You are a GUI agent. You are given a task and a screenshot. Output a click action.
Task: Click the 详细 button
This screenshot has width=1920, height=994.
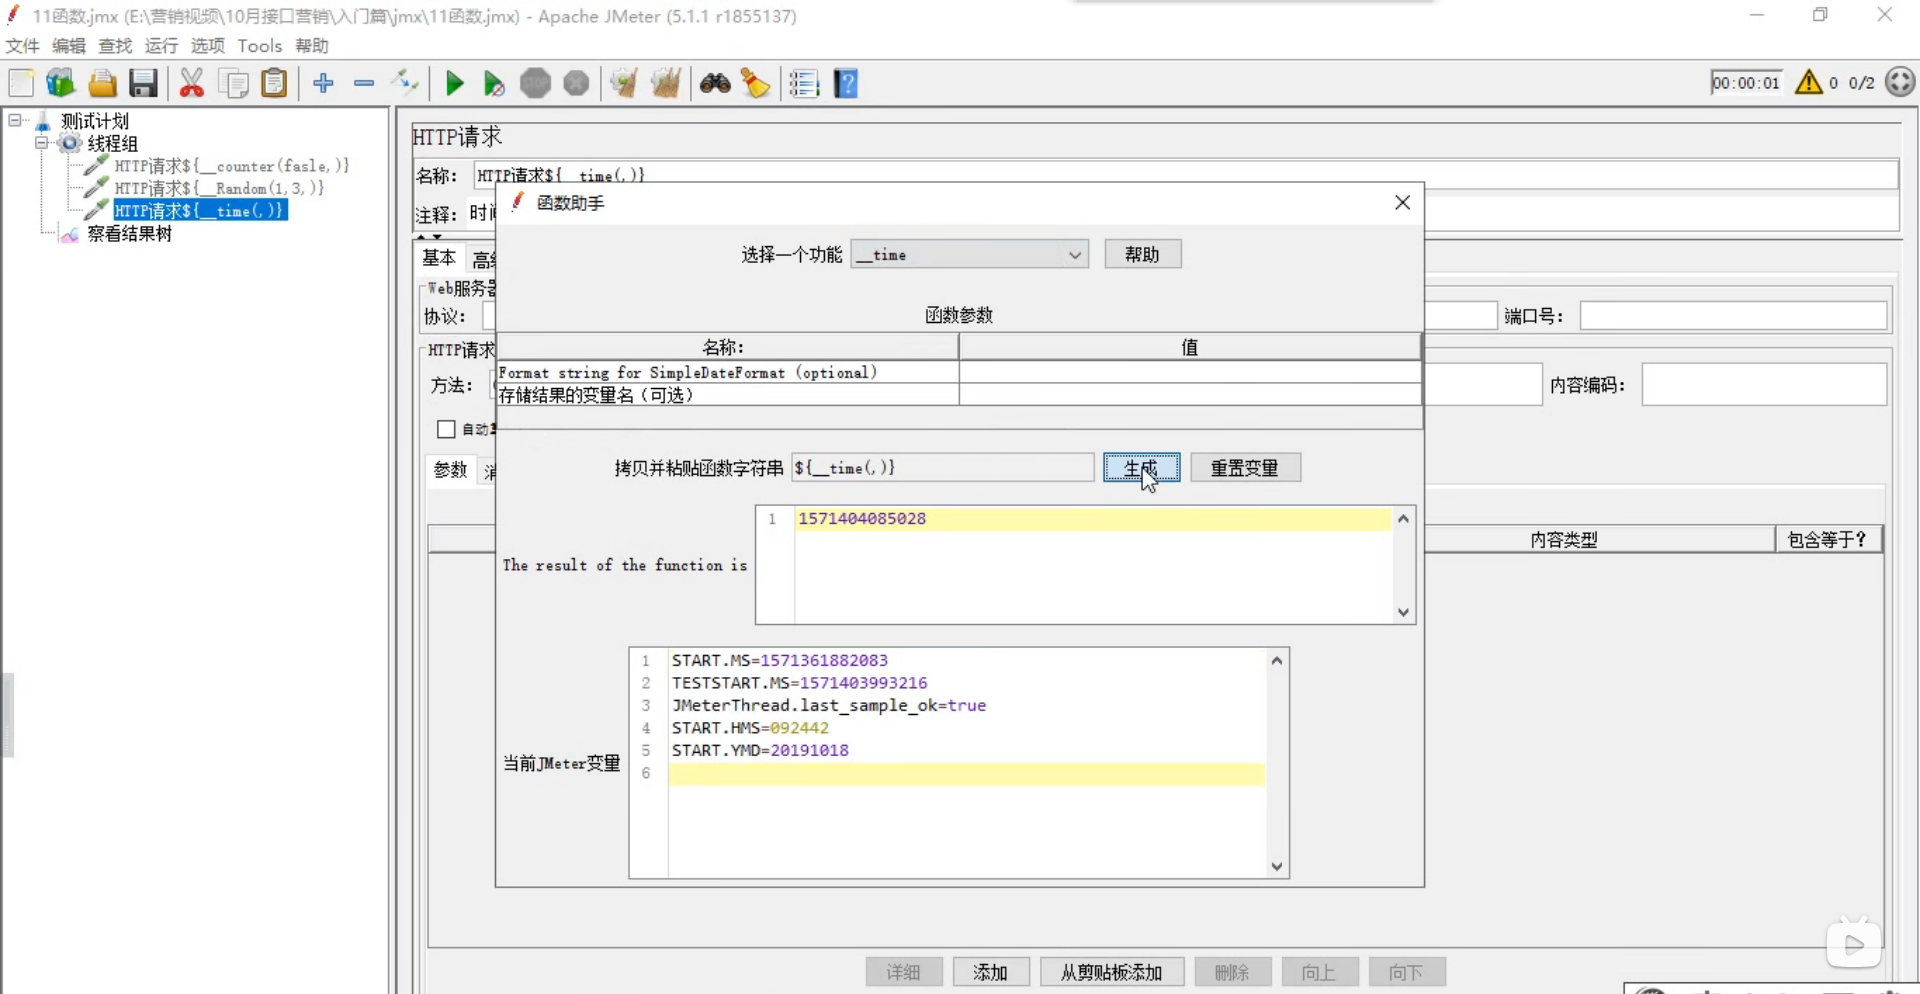(903, 972)
